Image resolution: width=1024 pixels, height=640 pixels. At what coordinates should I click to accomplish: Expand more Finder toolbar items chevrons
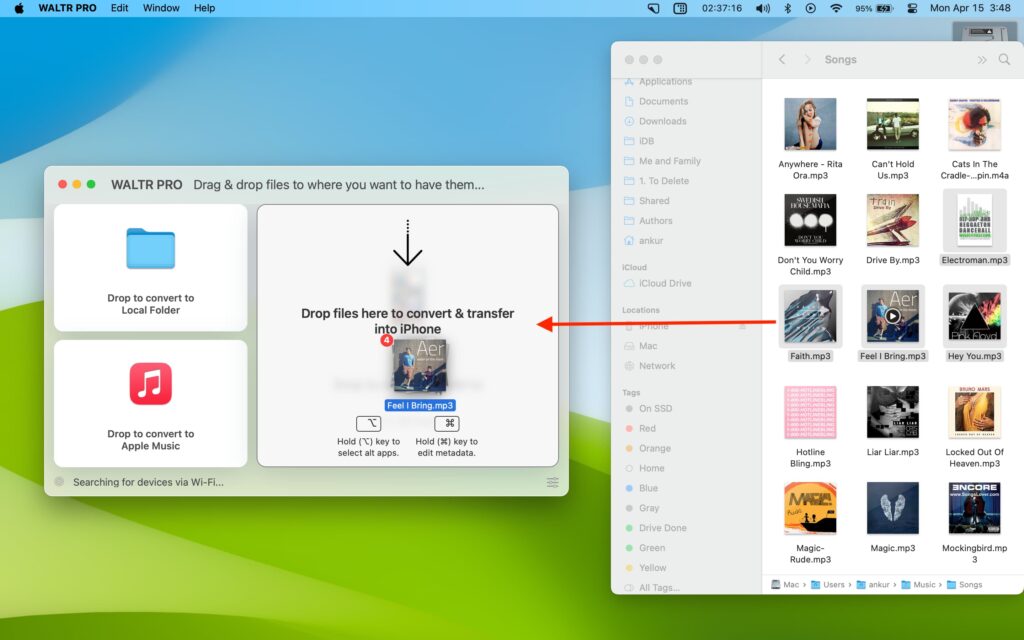click(982, 59)
